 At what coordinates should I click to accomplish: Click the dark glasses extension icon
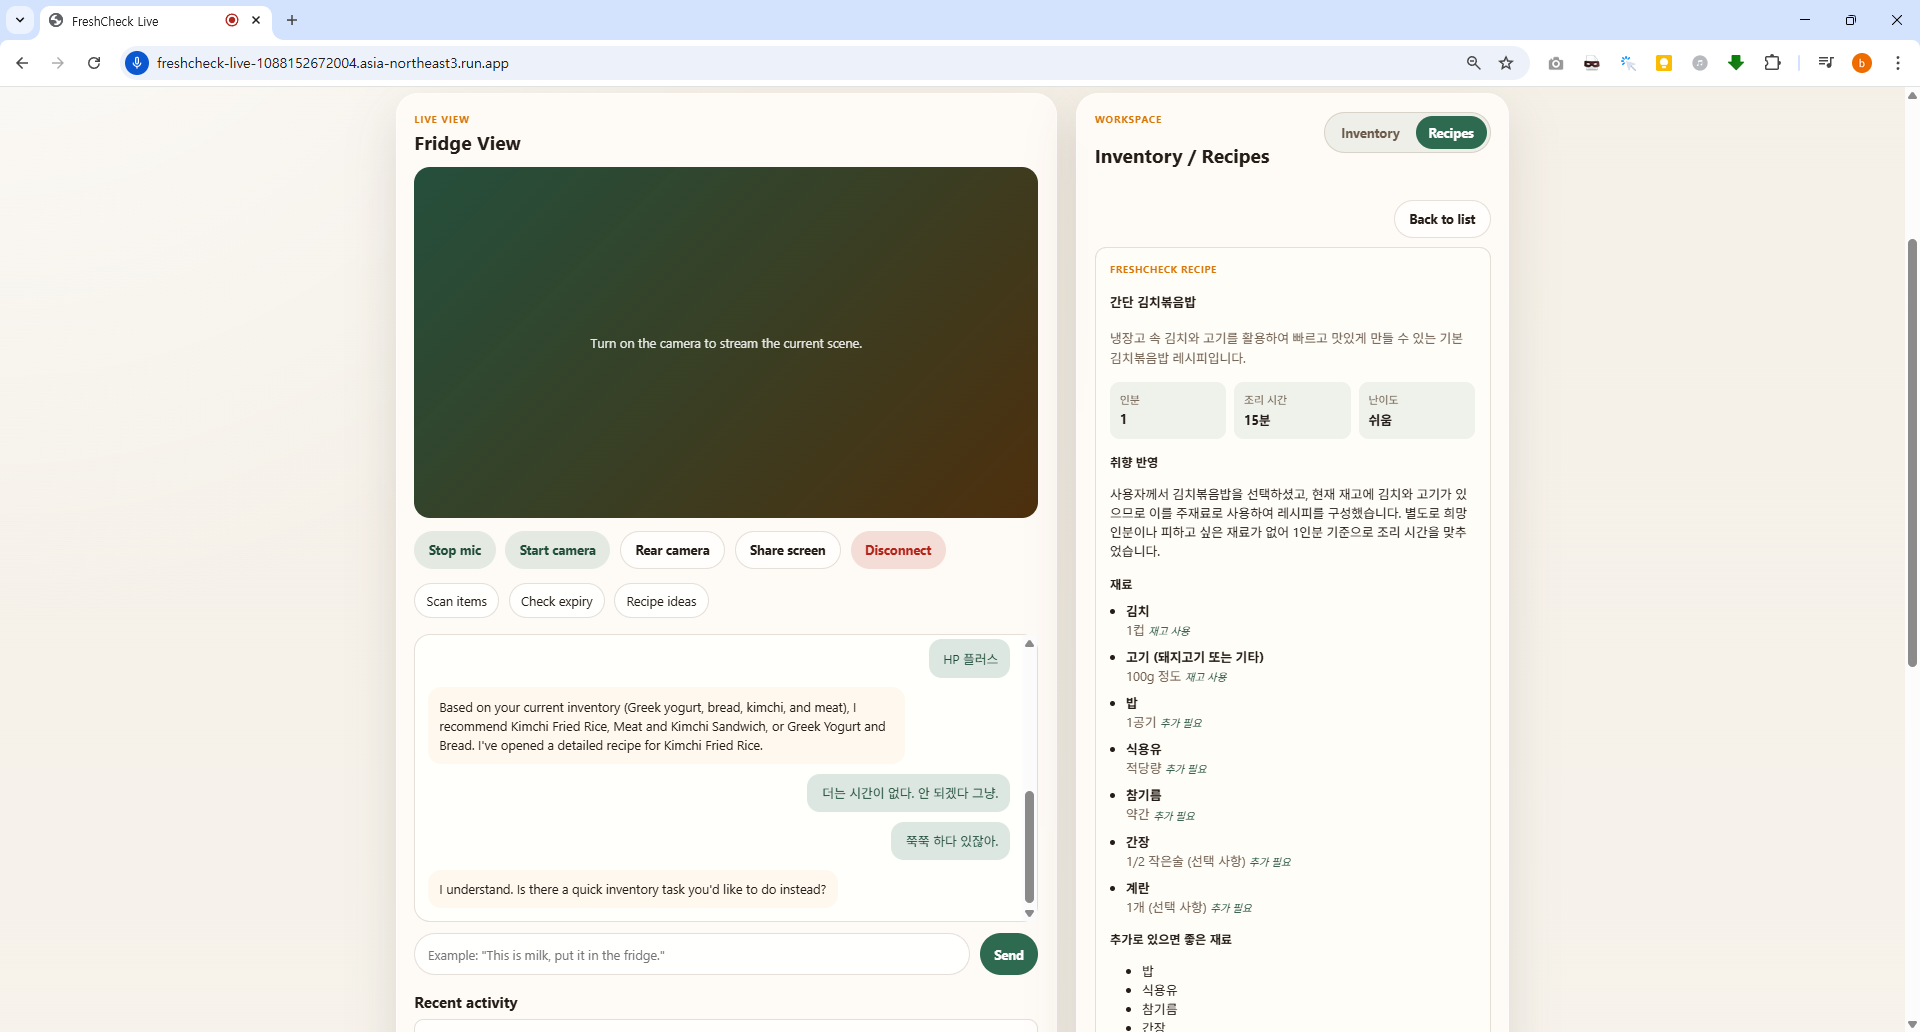coord(1592,63)
